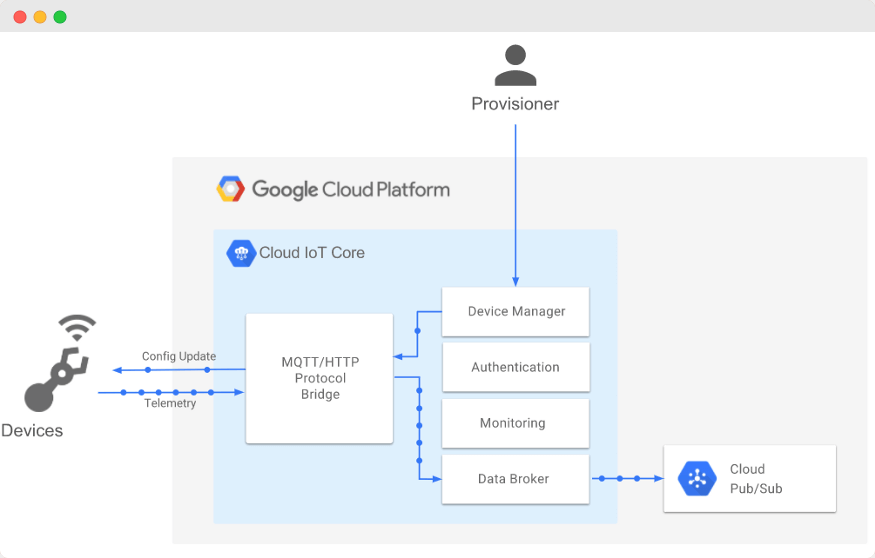Image resolution: width=875 pixels, height=558 pixels.
Task: Select the MQTT/HTTP Protocol Bridge box
Action: click(x=320, y=378)
